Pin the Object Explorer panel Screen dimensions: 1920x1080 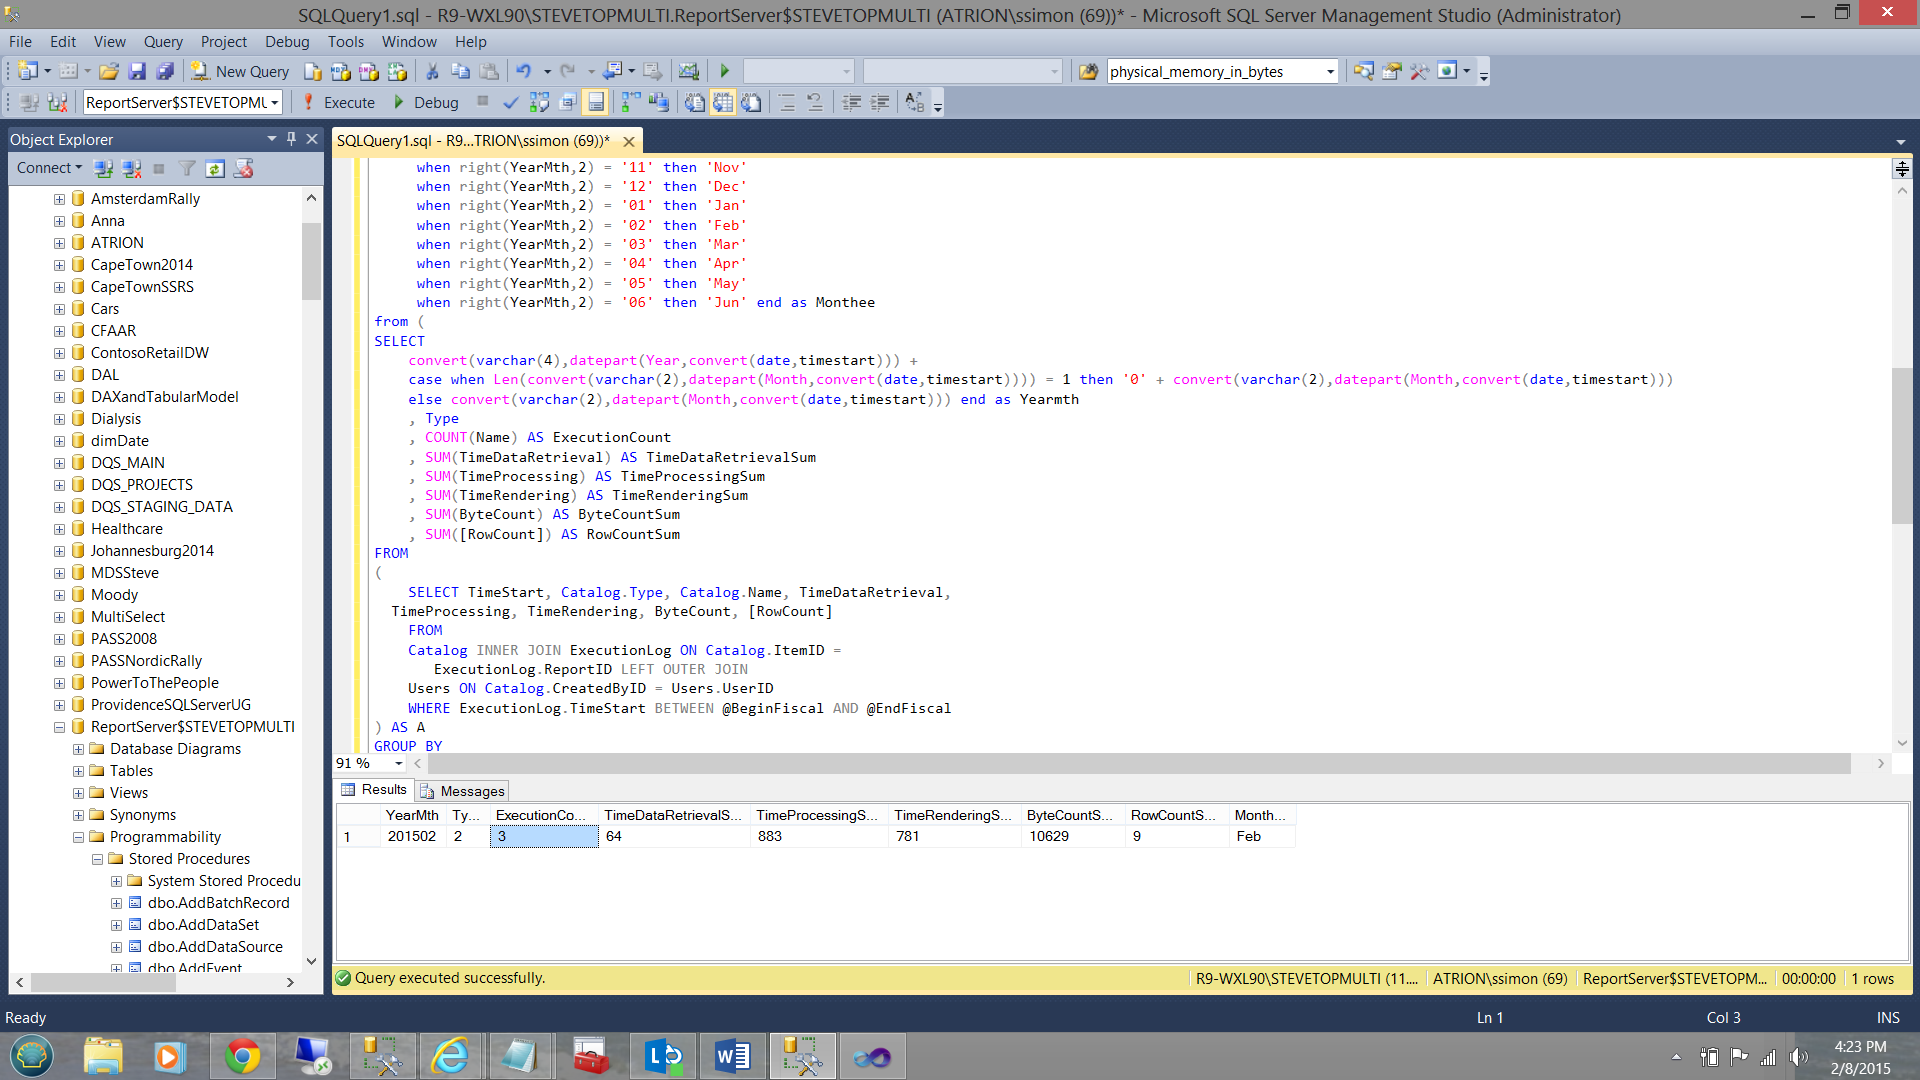(291, 139)
